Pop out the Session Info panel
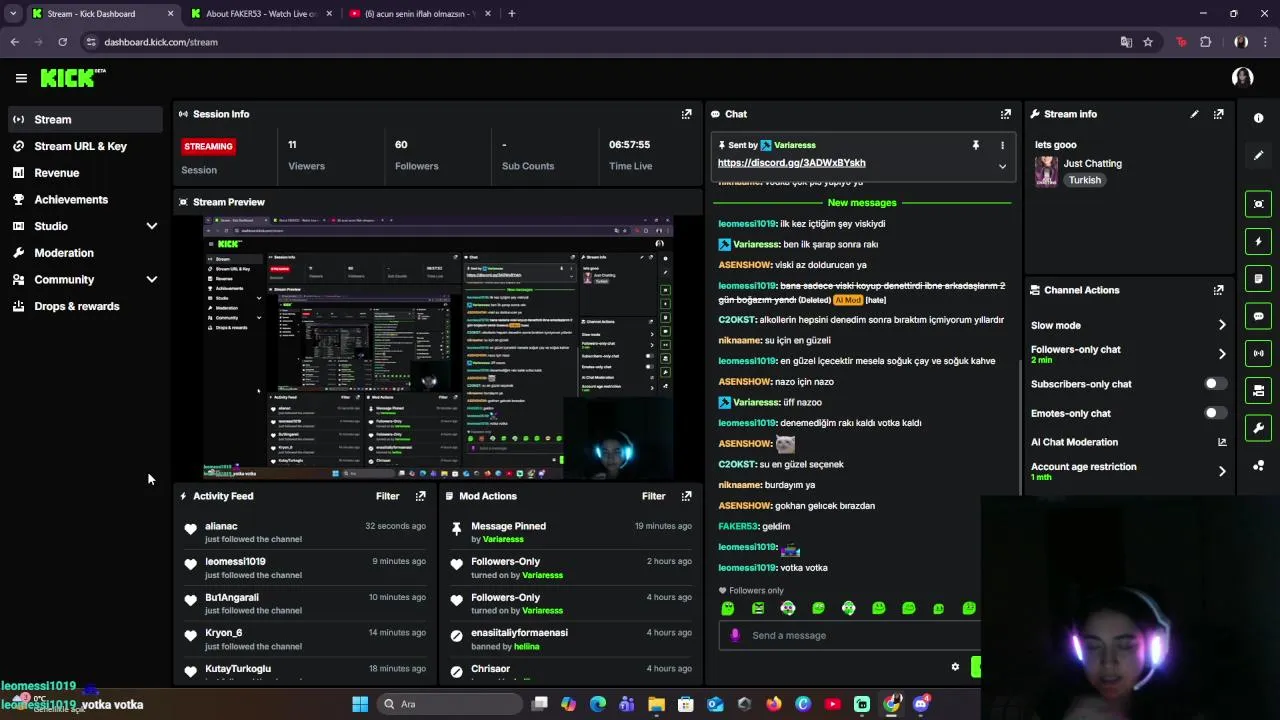 (x=686, y=114)
